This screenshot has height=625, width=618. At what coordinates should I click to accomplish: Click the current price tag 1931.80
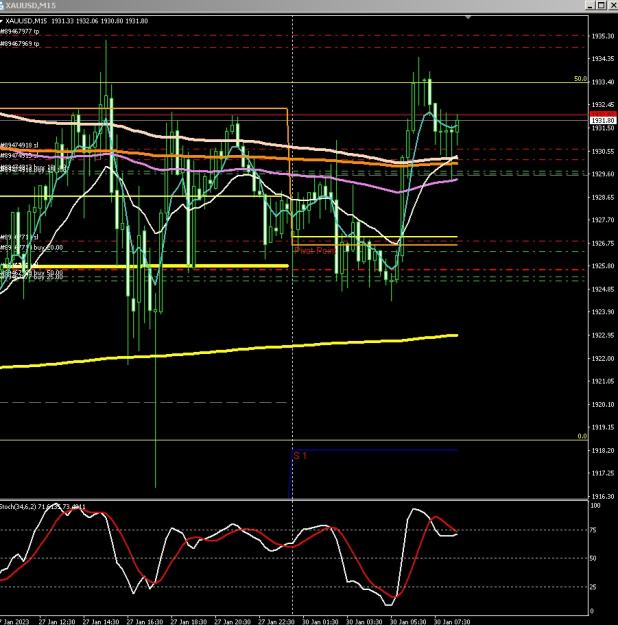pos(603,120)
